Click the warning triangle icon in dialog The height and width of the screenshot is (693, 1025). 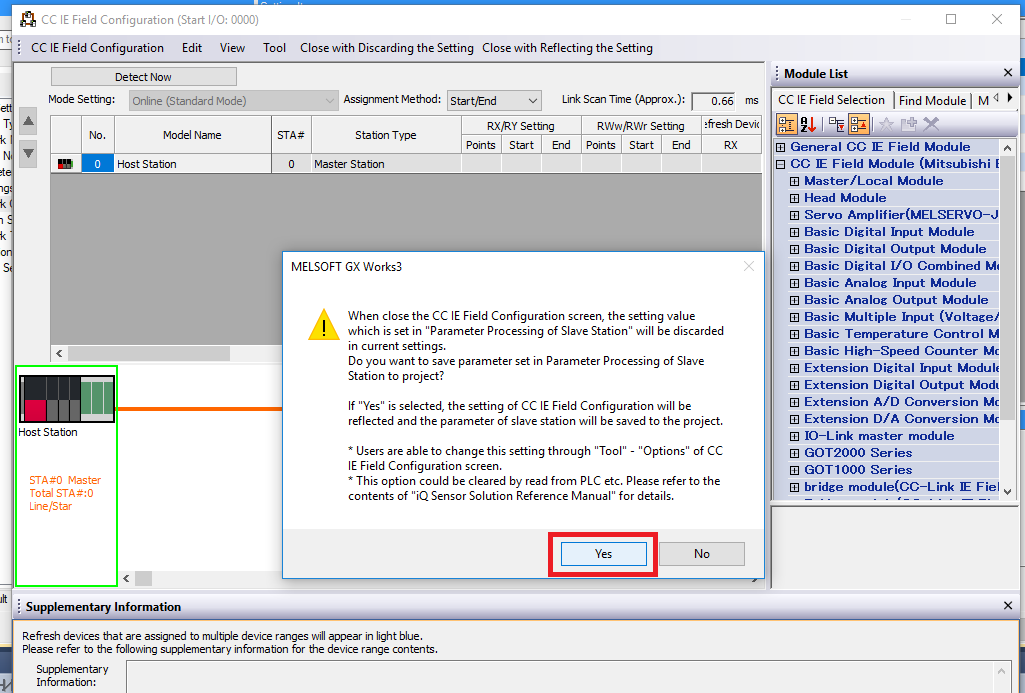[322, 325]
